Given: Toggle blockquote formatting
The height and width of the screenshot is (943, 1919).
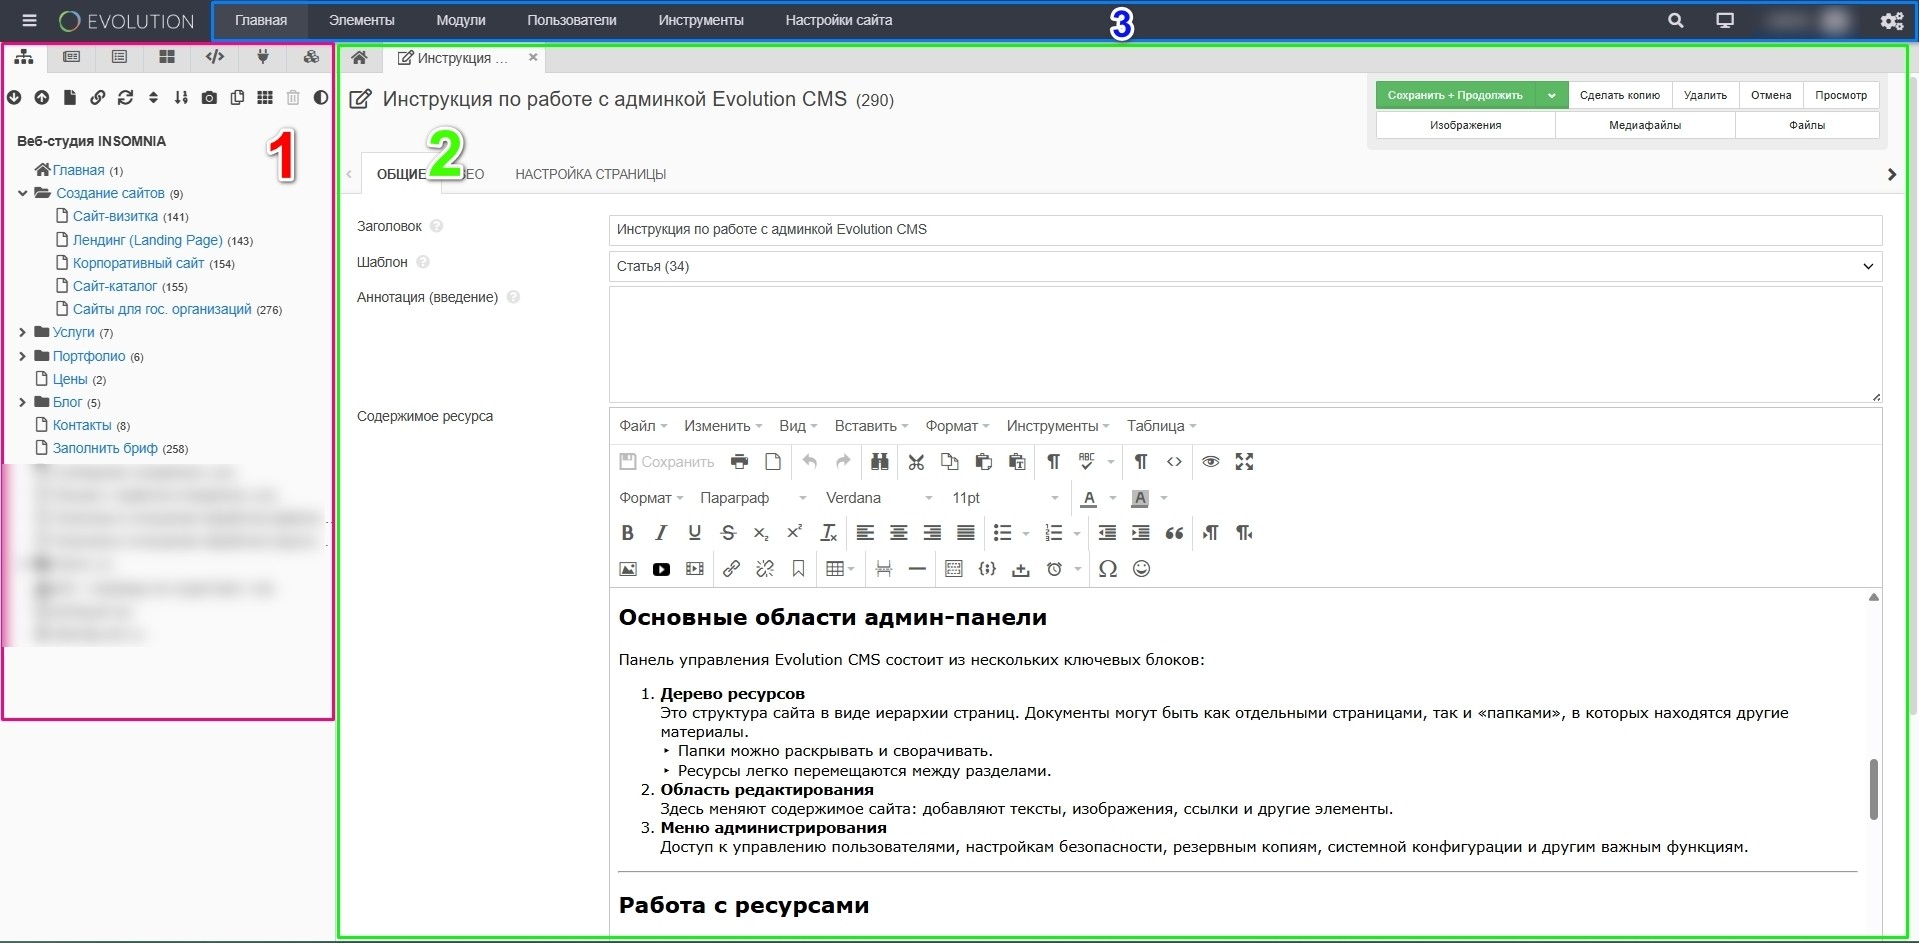Looking at the screenshot, I should click(x=1174, y=533).
